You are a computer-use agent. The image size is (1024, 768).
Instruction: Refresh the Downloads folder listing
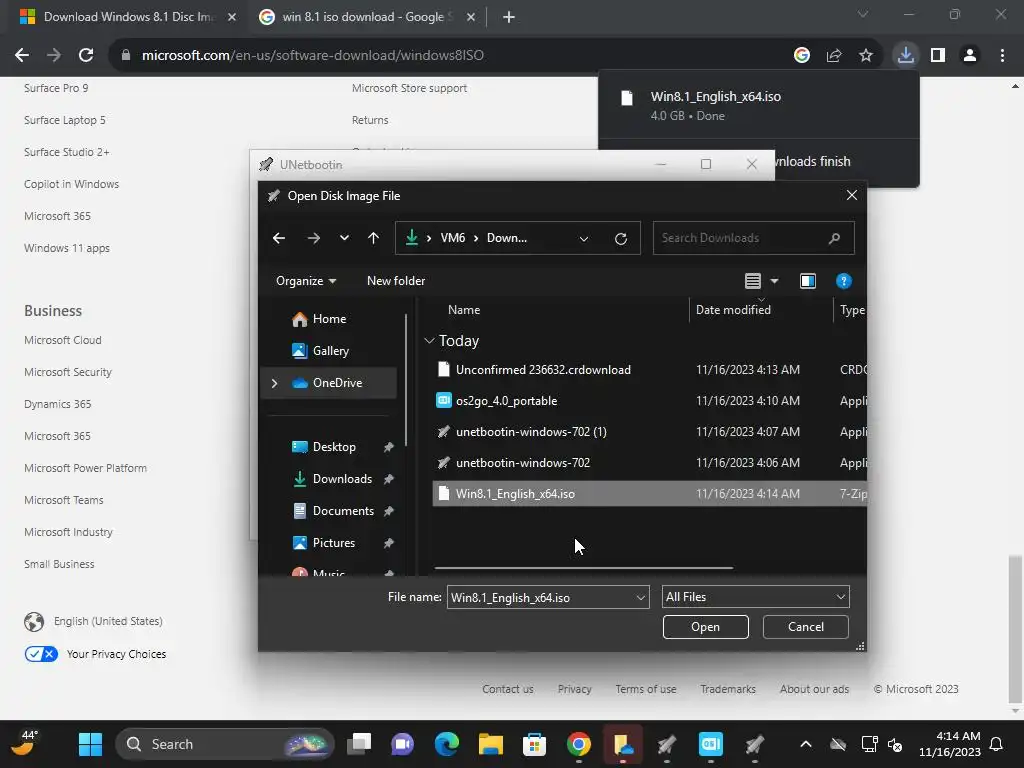[621, 238]
